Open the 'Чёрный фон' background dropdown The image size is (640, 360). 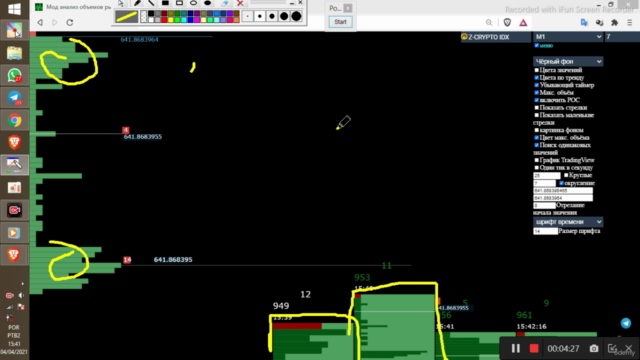click(568, 61)
